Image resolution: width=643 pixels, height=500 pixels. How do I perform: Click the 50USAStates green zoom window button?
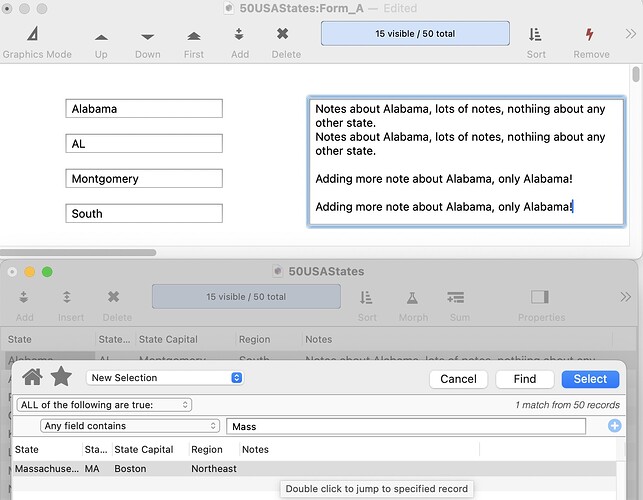[x=47, y=272]
